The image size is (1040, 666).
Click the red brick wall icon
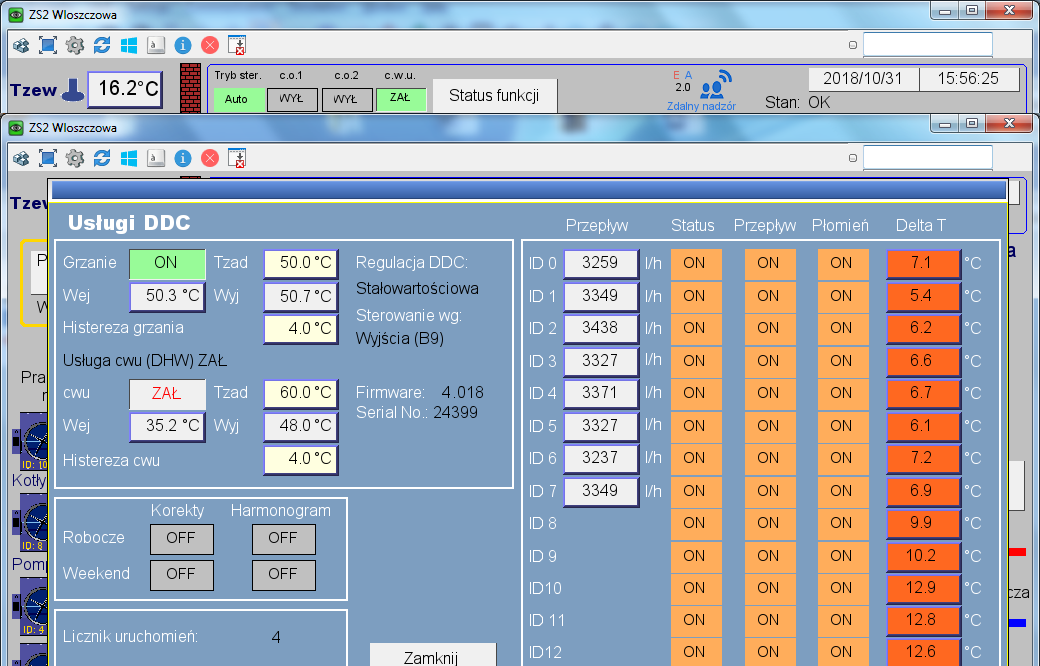point(190,88)
